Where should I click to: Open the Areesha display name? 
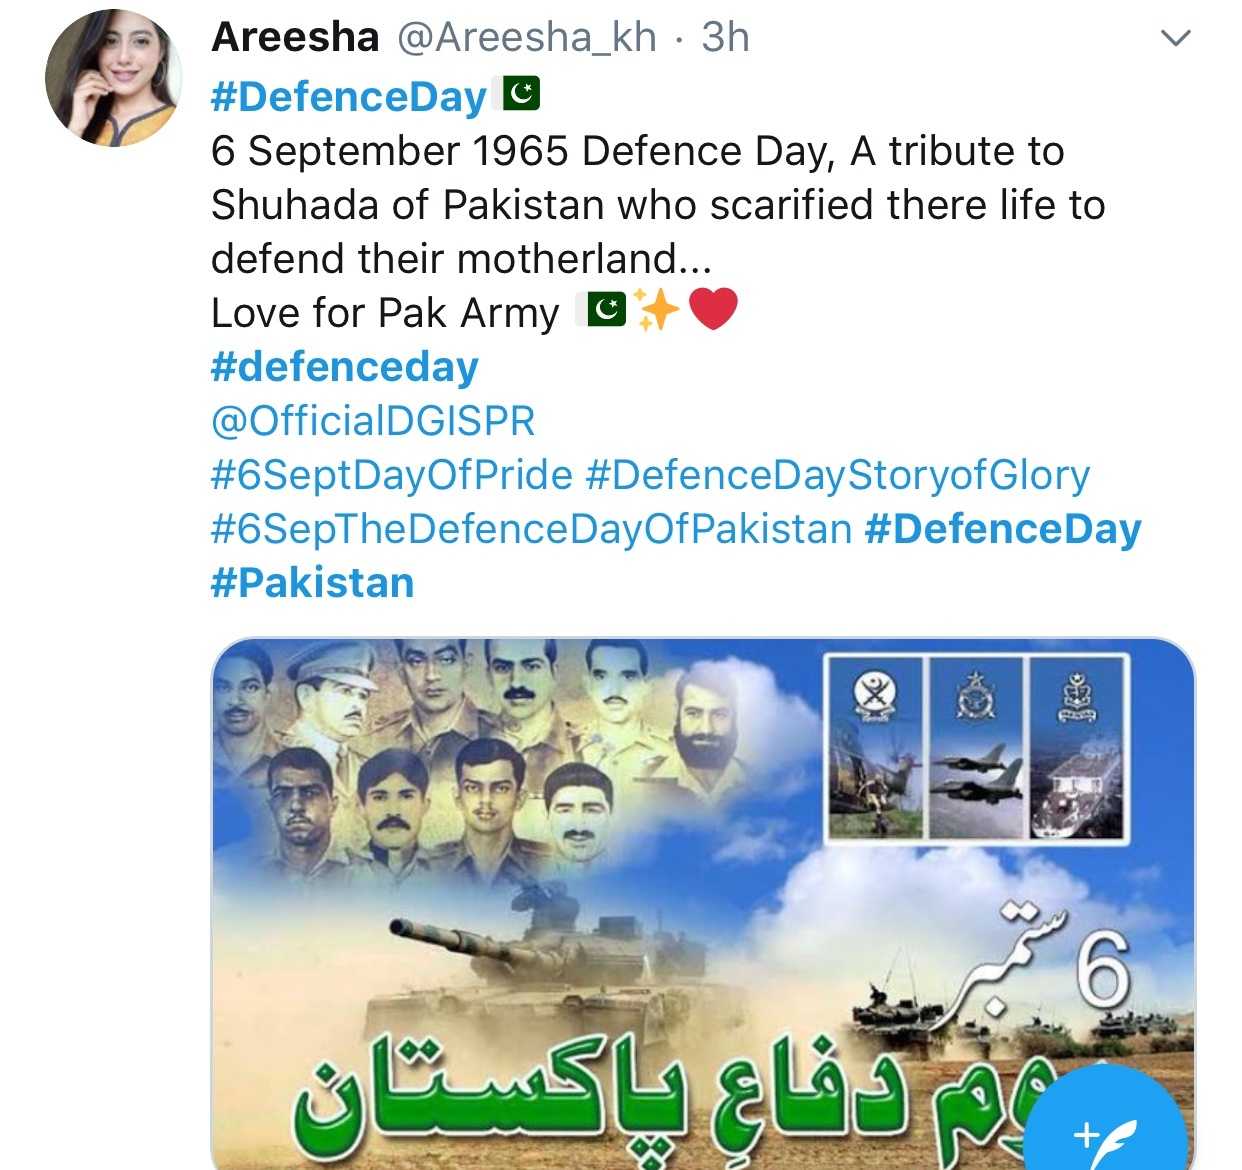(x=296, y=38)
